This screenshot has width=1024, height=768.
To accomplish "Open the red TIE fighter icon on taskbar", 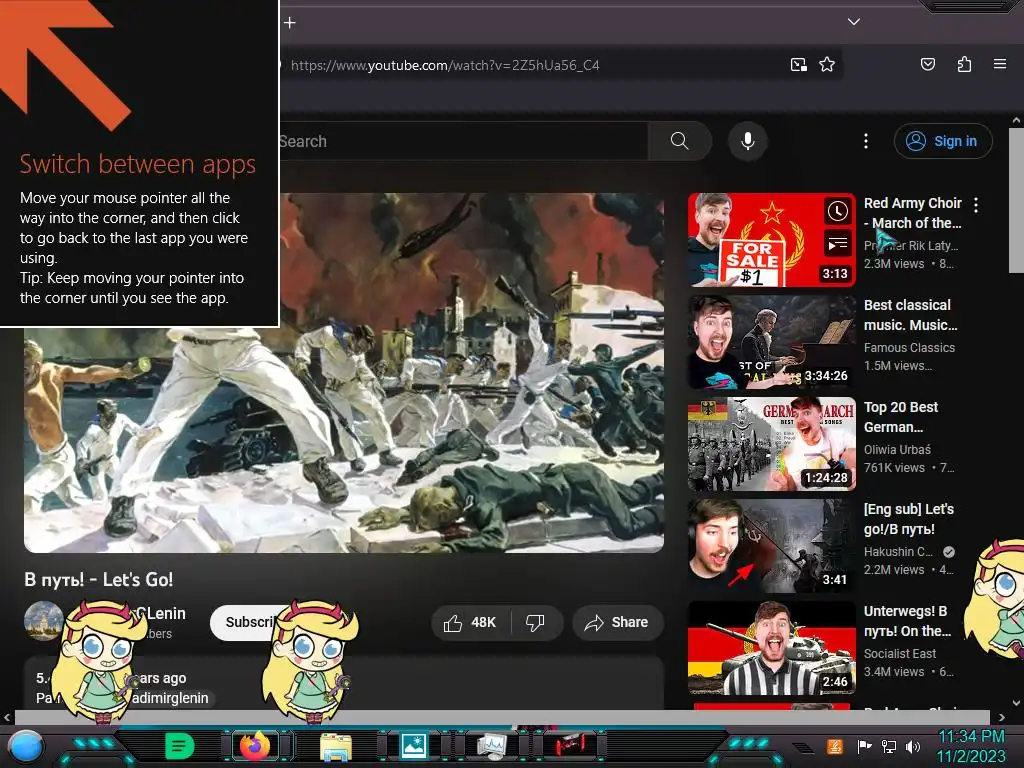I will pos(569,745).
